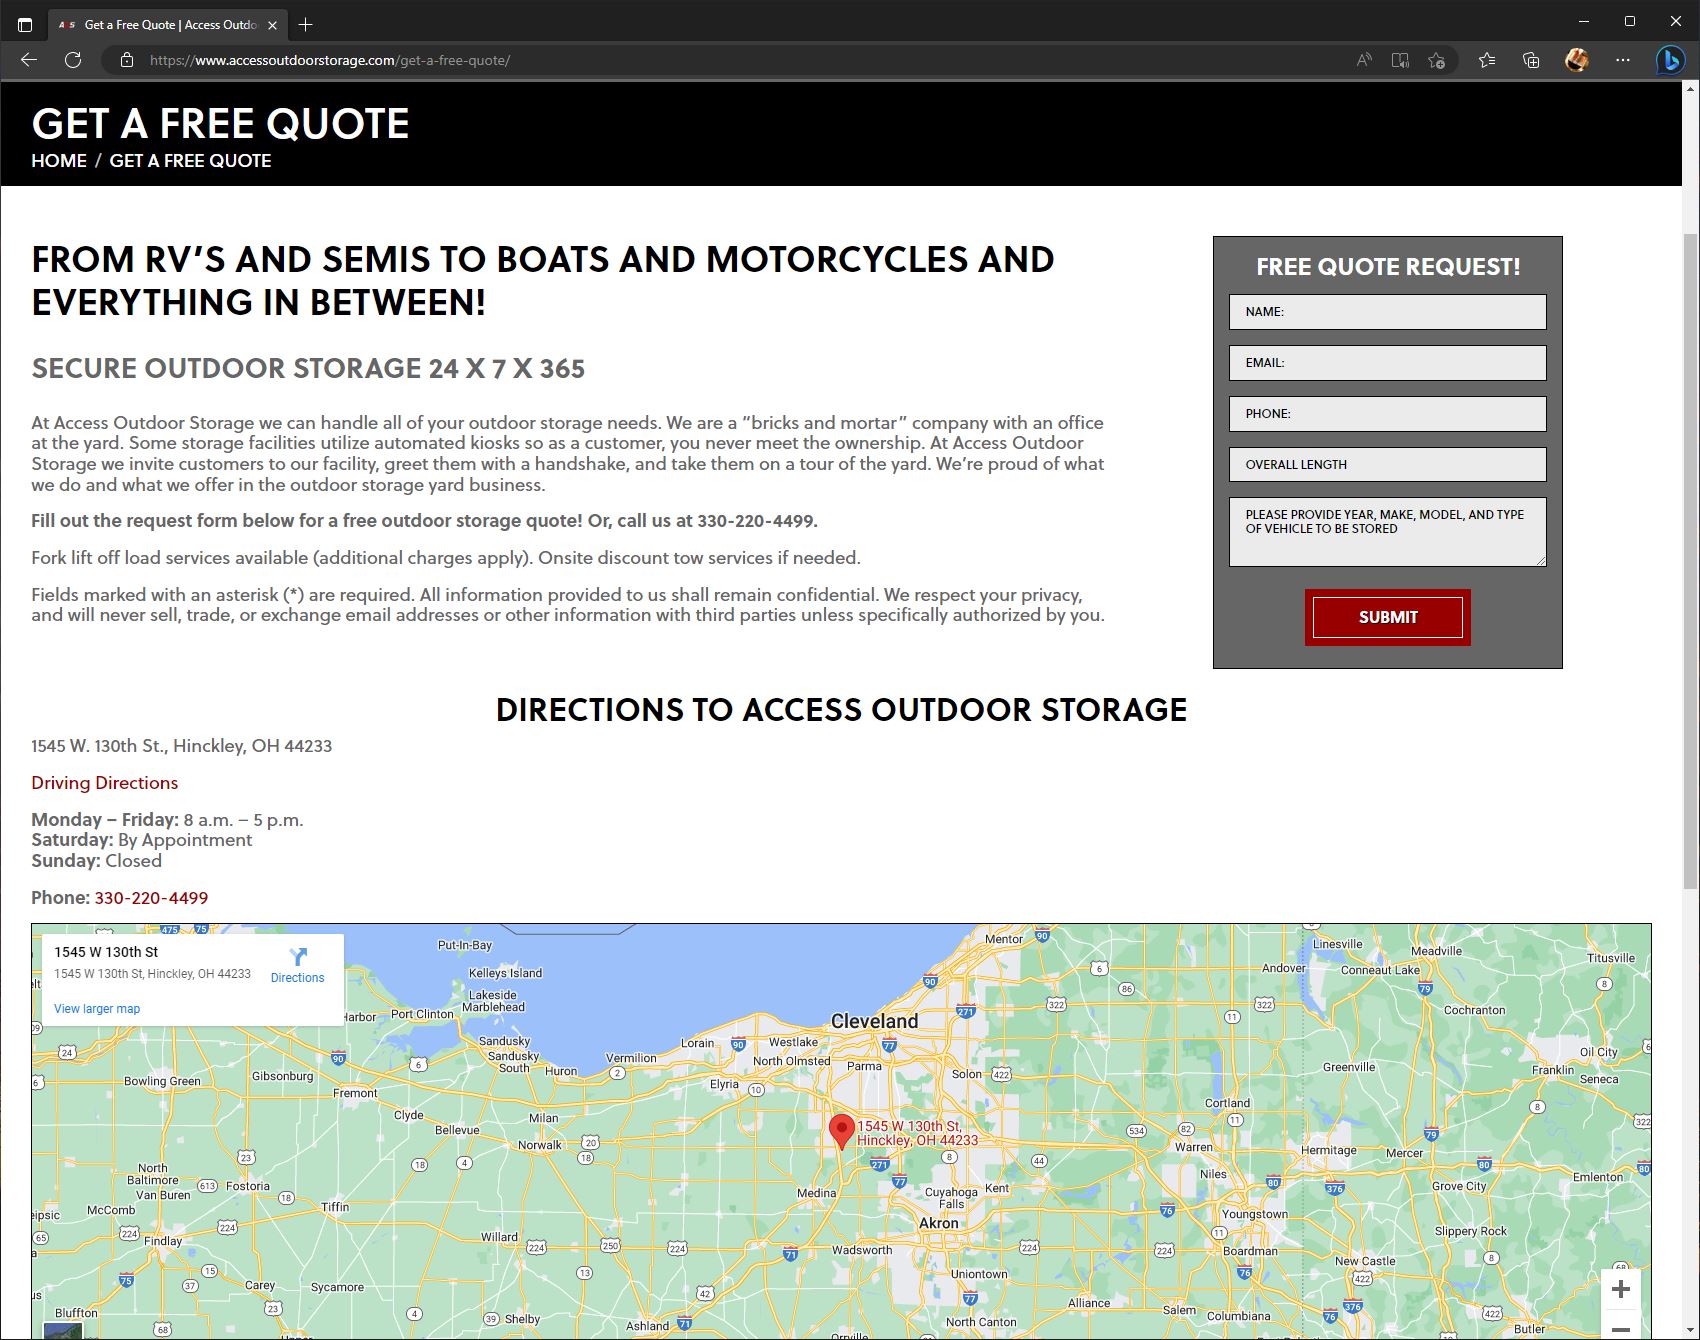
Task: Open the browser profile avatar
Action: tap(1577, 60)
